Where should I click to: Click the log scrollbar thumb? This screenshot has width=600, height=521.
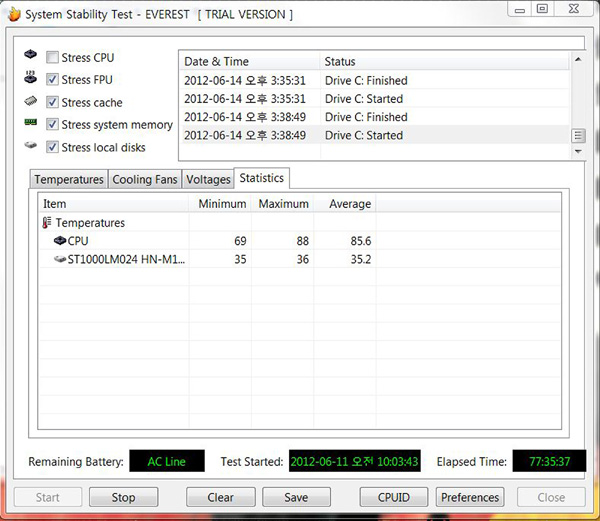578,136
